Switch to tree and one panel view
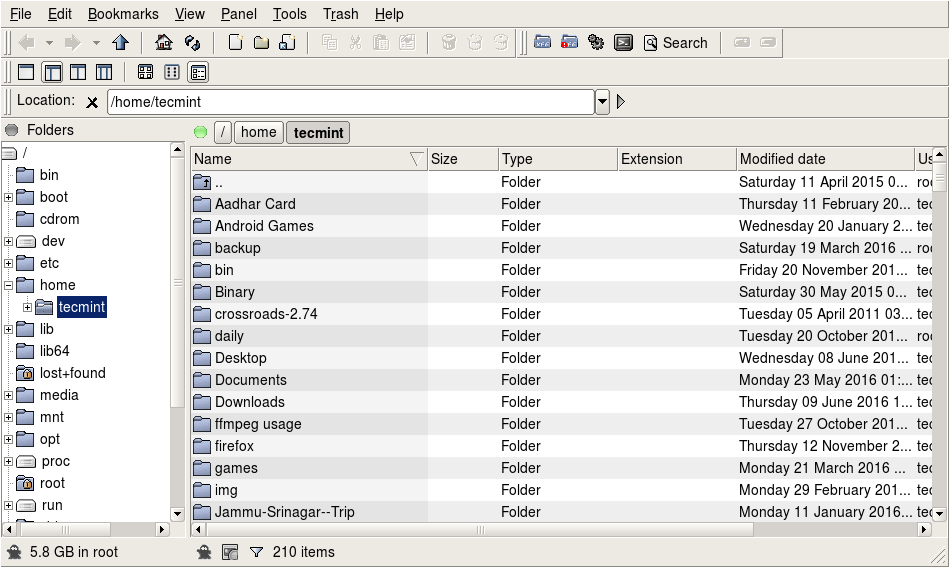The image size is (949, 567). pos(52,72)
